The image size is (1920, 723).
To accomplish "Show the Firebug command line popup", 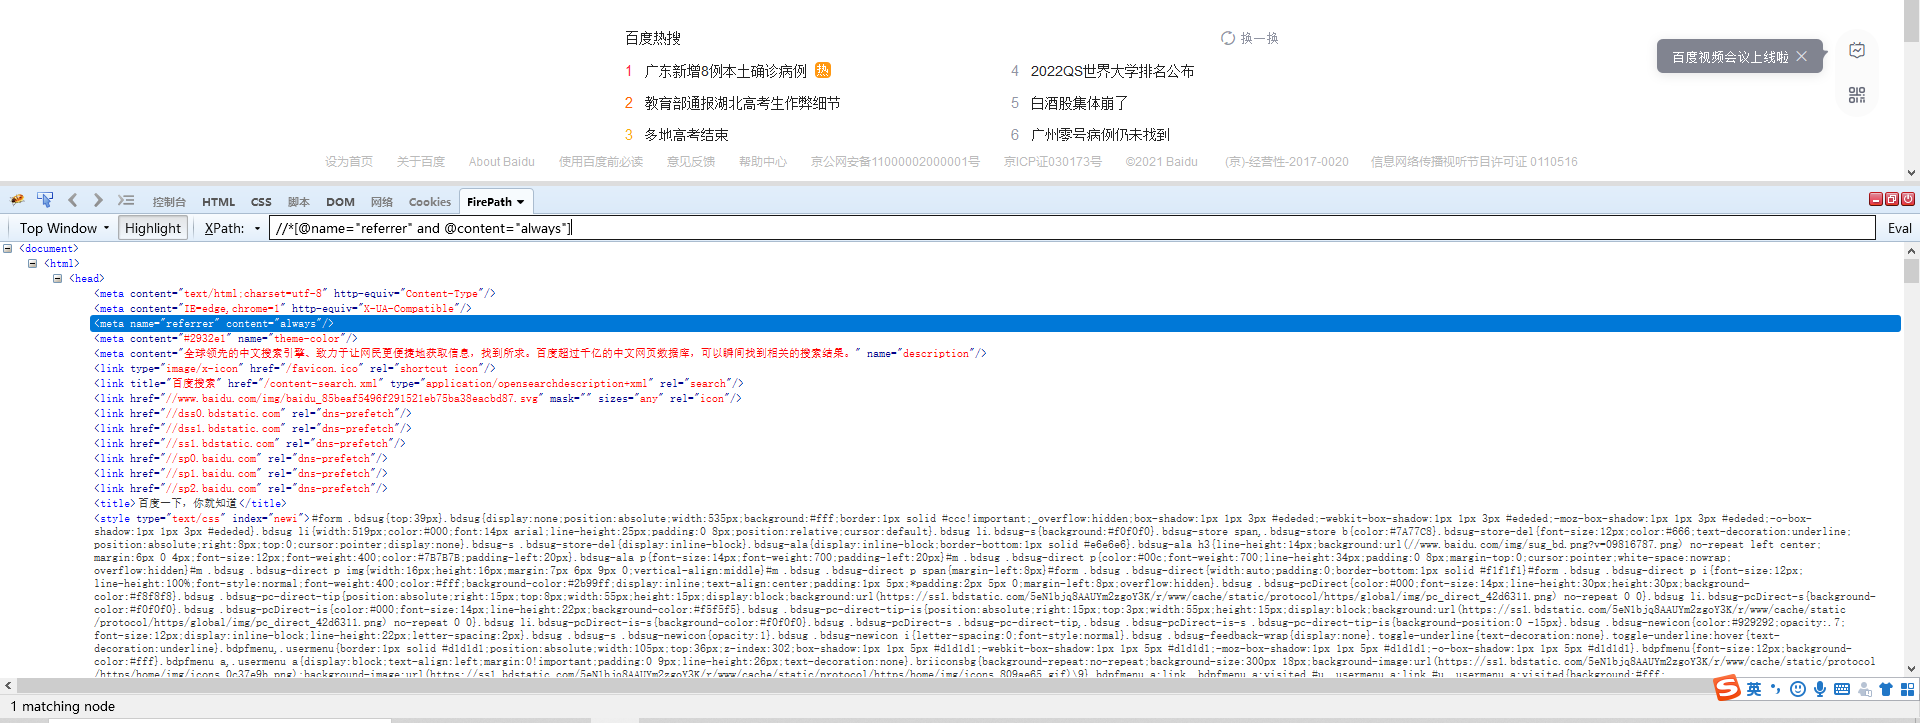I will [x=126, y=200].
